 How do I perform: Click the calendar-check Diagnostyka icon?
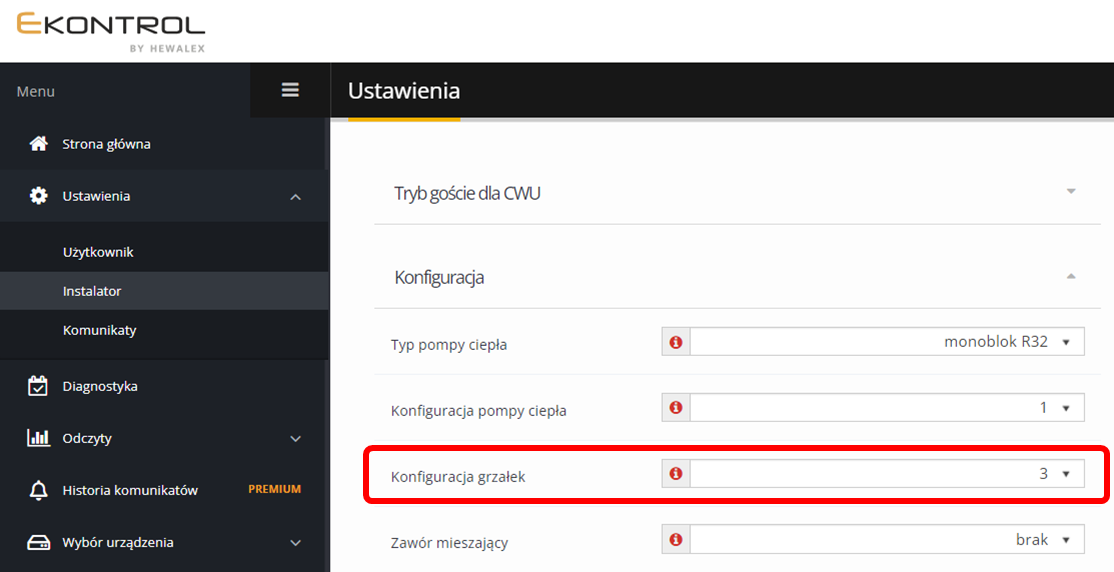[x=39, y=386]
